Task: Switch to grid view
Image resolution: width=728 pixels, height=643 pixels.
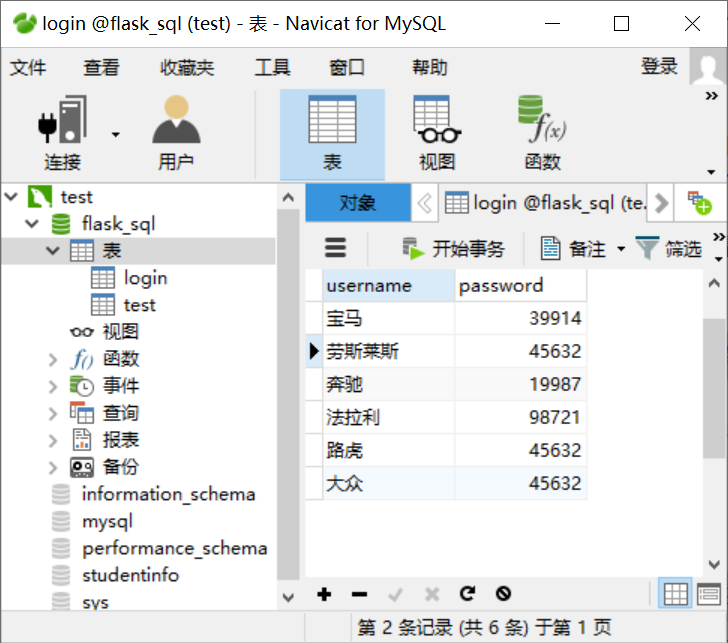Action: point(676,593)
